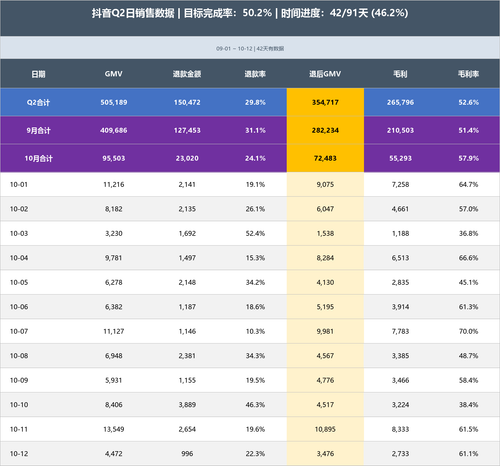Click October margin rate 57.9%
The image size is (500, 466).
click(468, 158)
